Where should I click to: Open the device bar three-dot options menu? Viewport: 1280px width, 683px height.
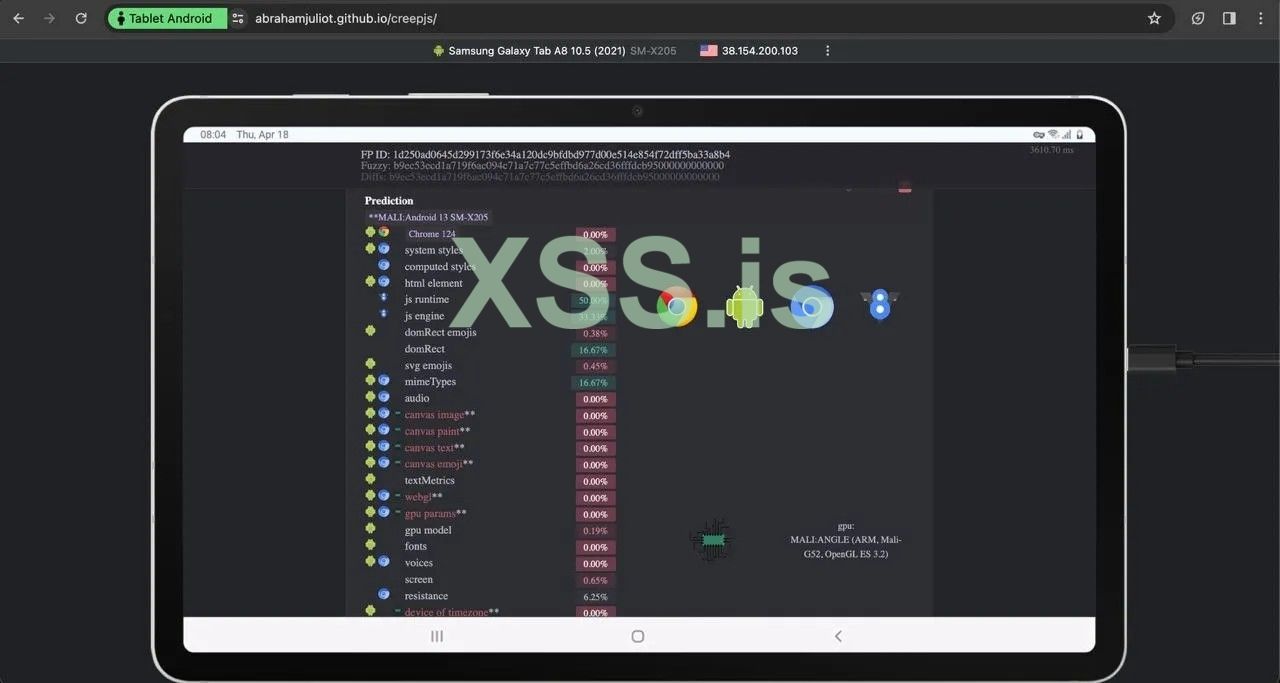click(x=827, y=50)
